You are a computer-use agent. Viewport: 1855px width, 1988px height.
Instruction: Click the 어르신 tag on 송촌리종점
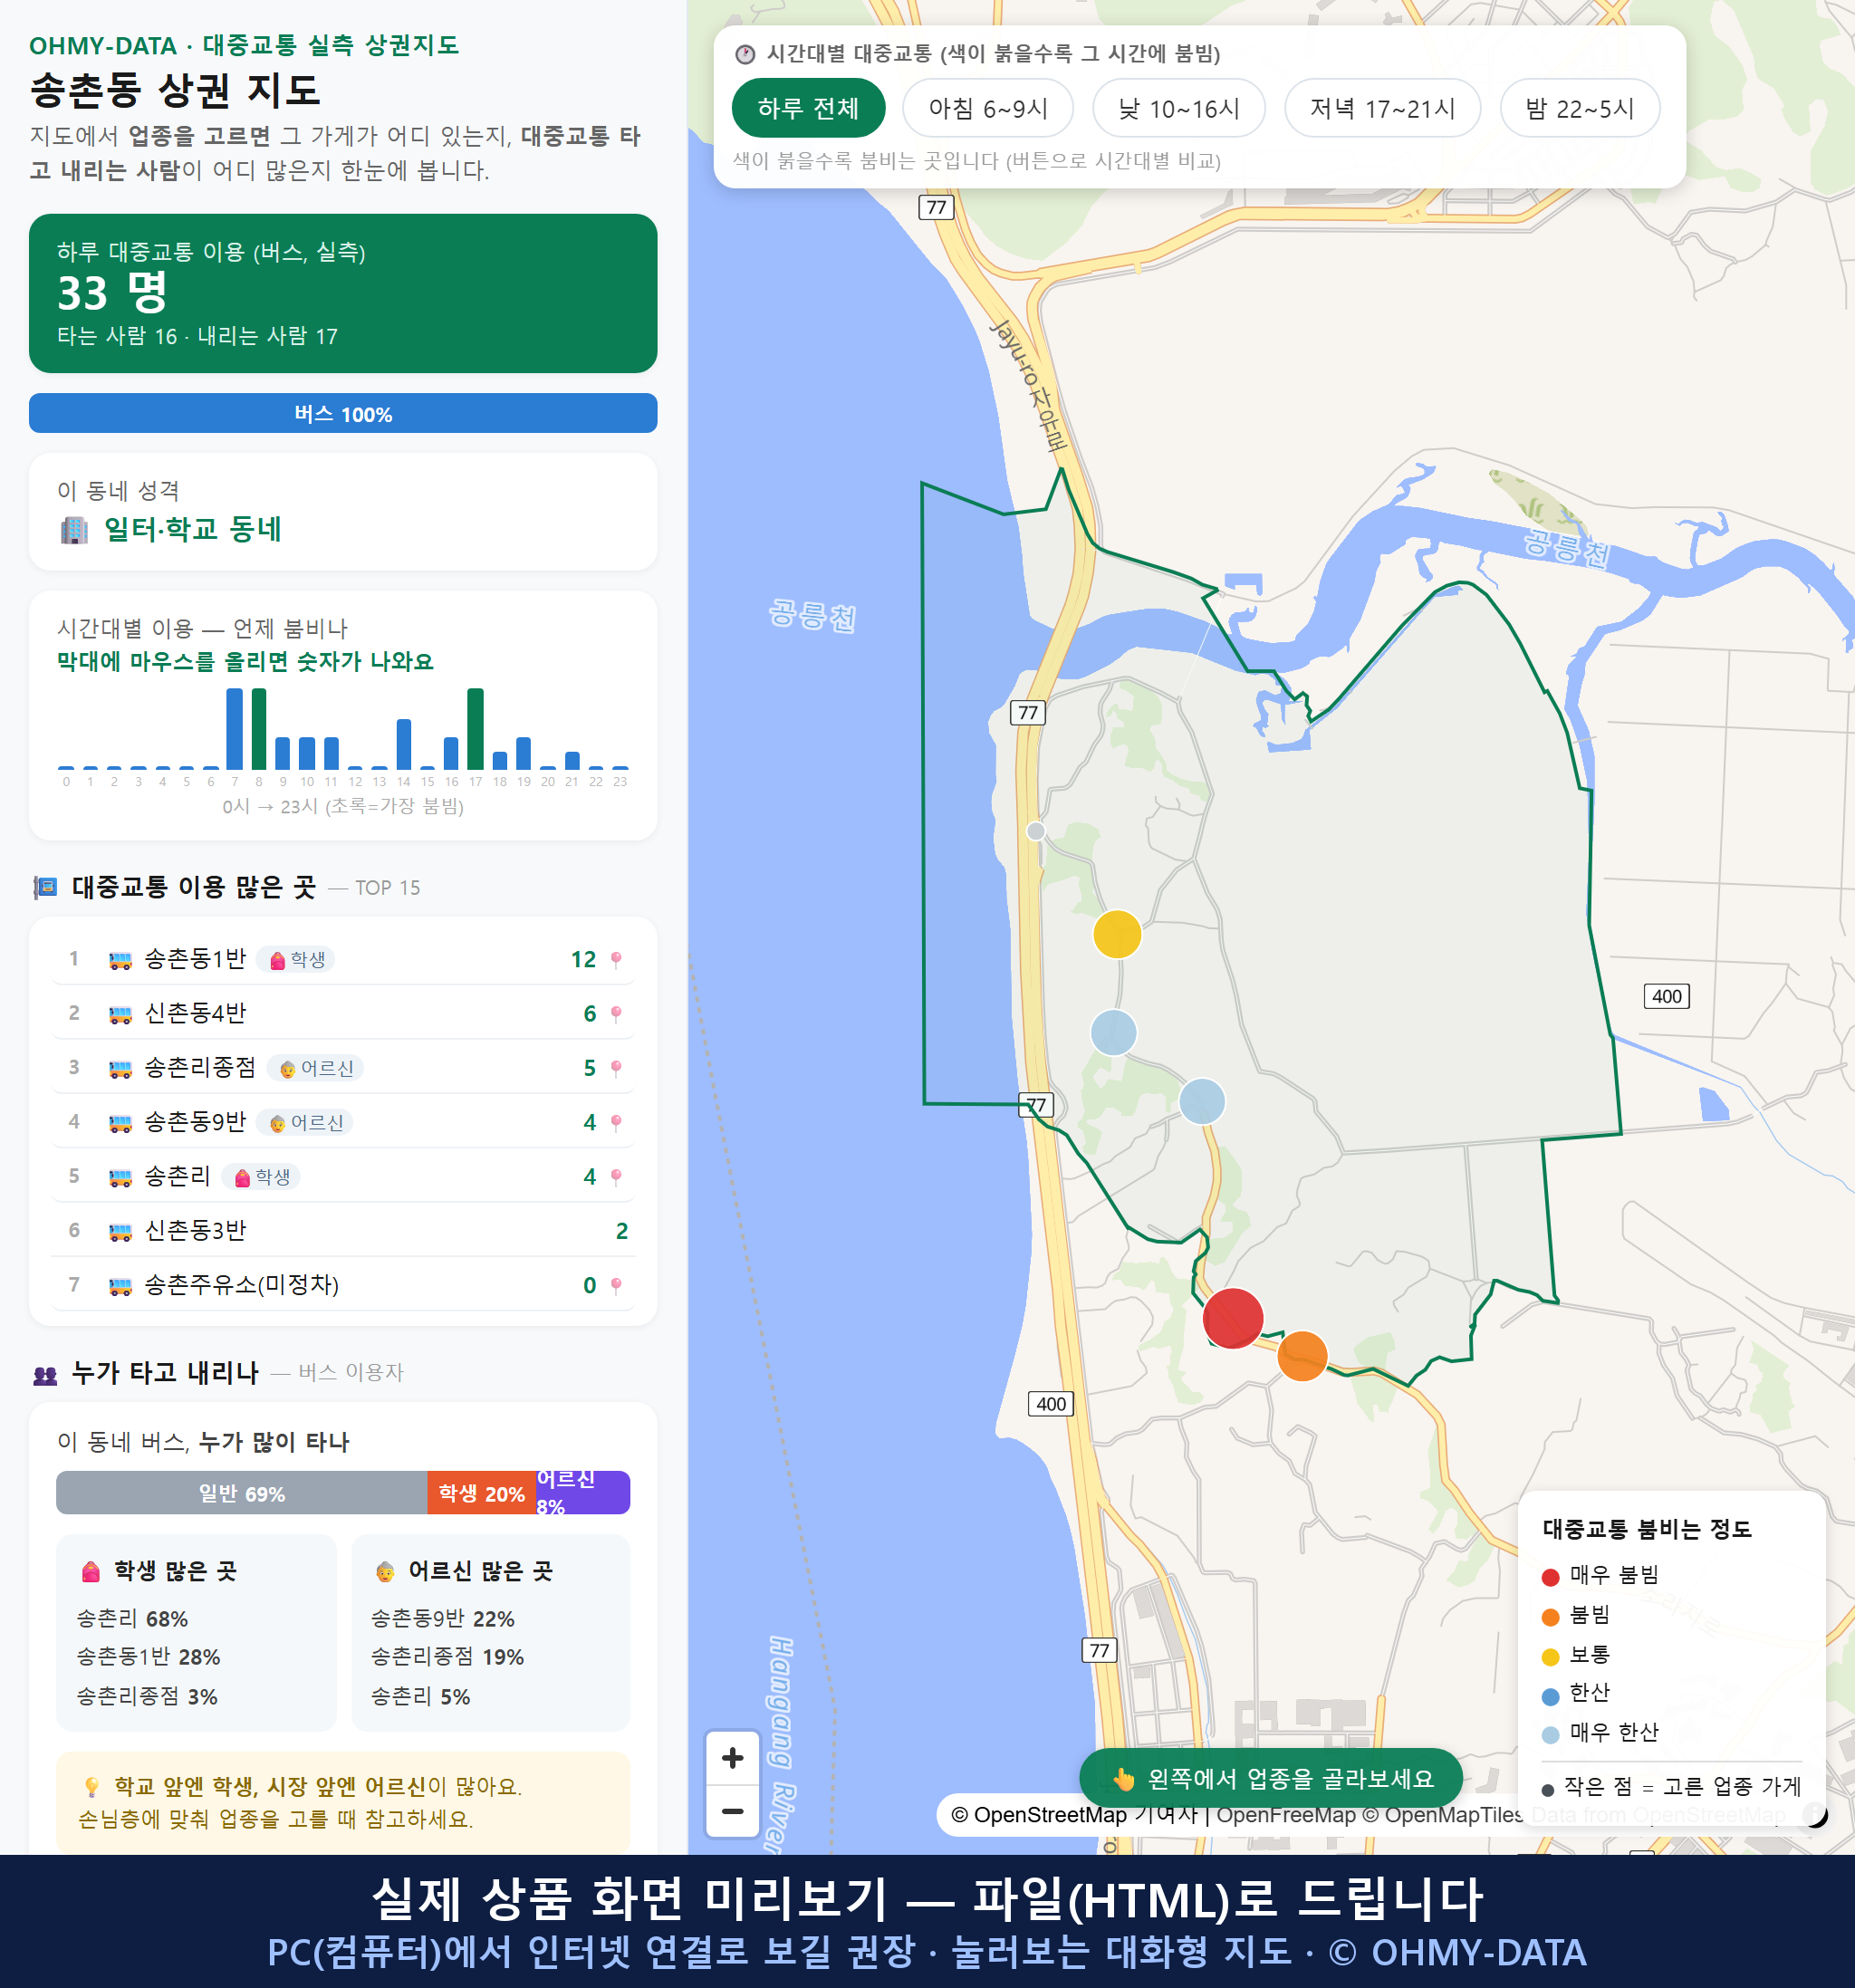click(x=315, y=1068)
